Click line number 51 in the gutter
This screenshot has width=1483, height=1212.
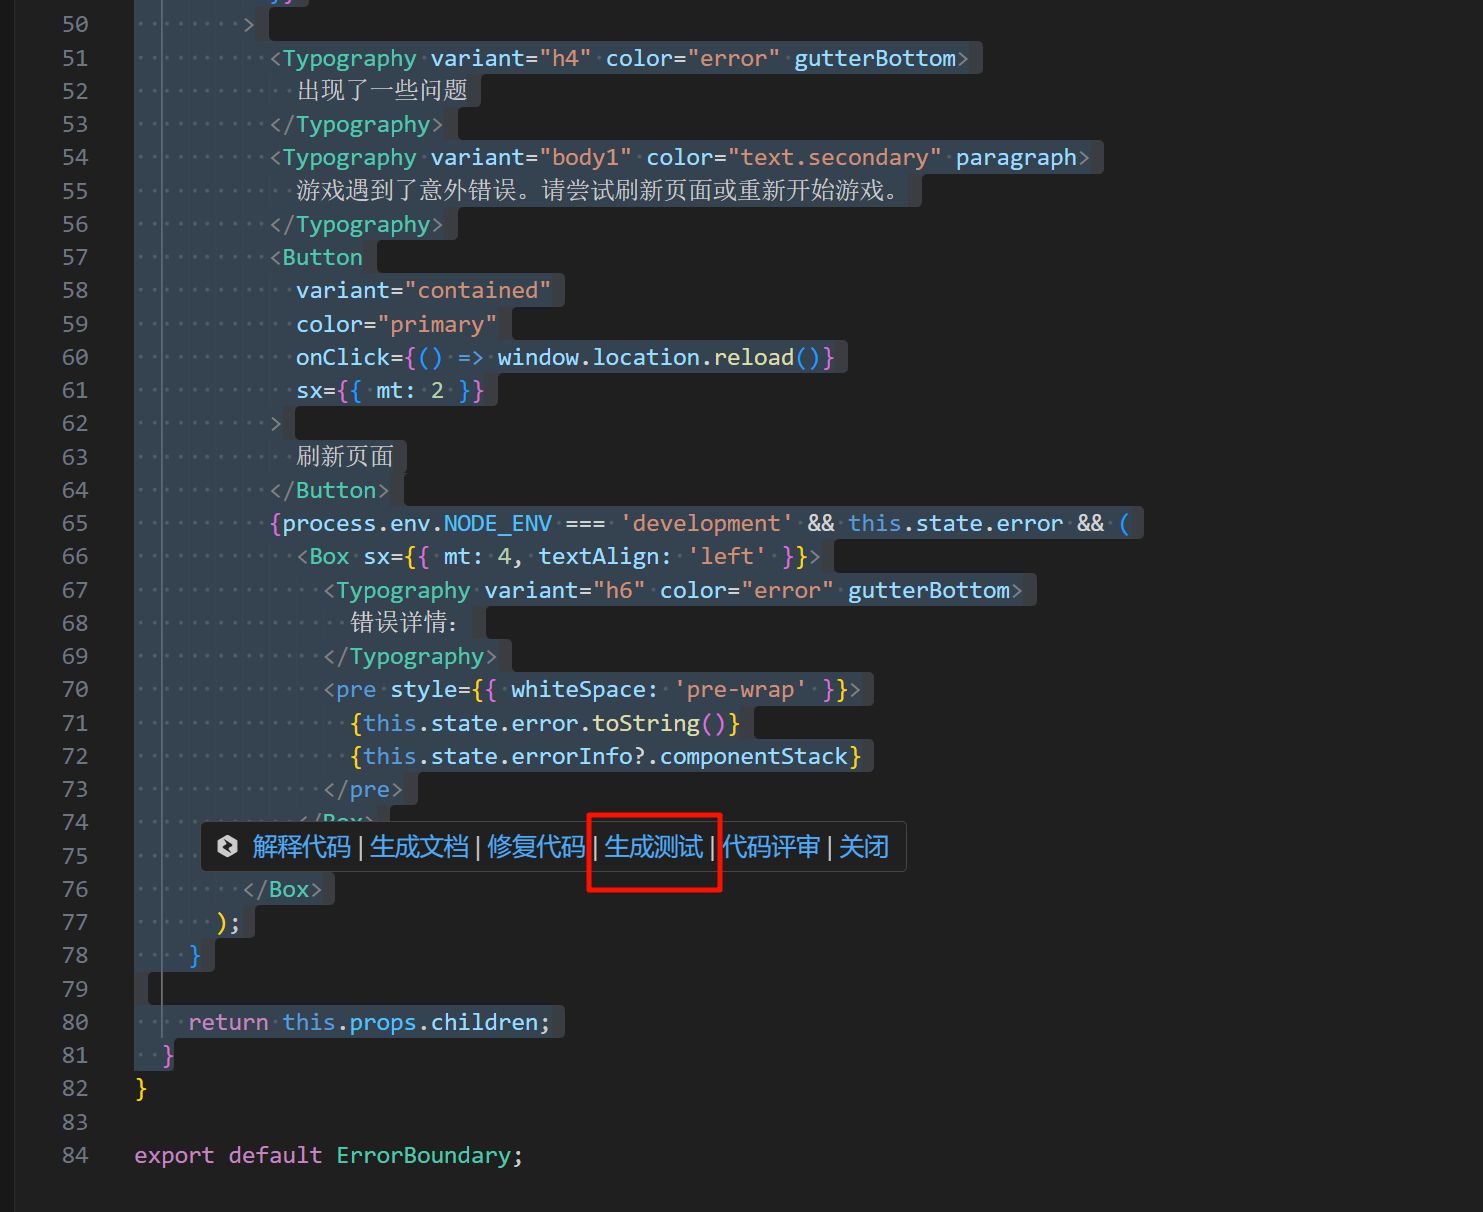pos(75,58)
